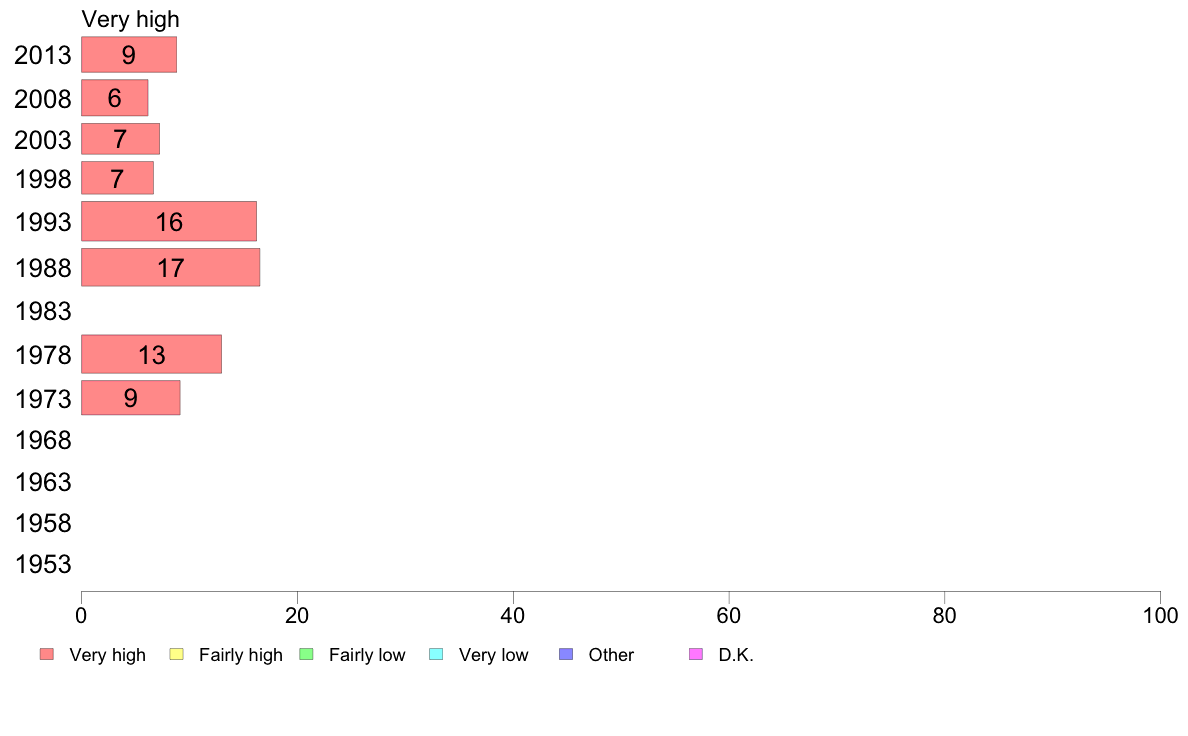This screenshot has height=736, width=1188.
Task: Select the 1988 bar showing 17
Action: (x=170, y=268)
